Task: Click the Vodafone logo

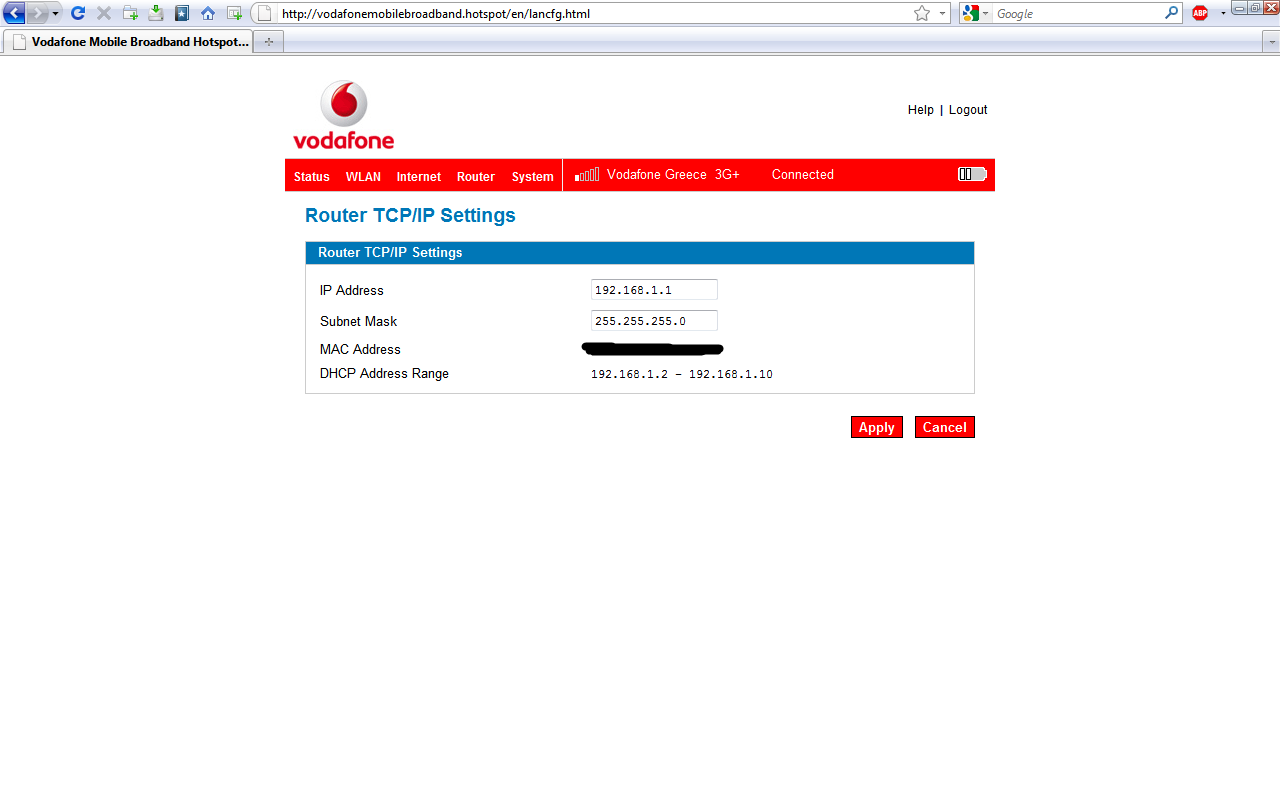Action: pos(343,115)
